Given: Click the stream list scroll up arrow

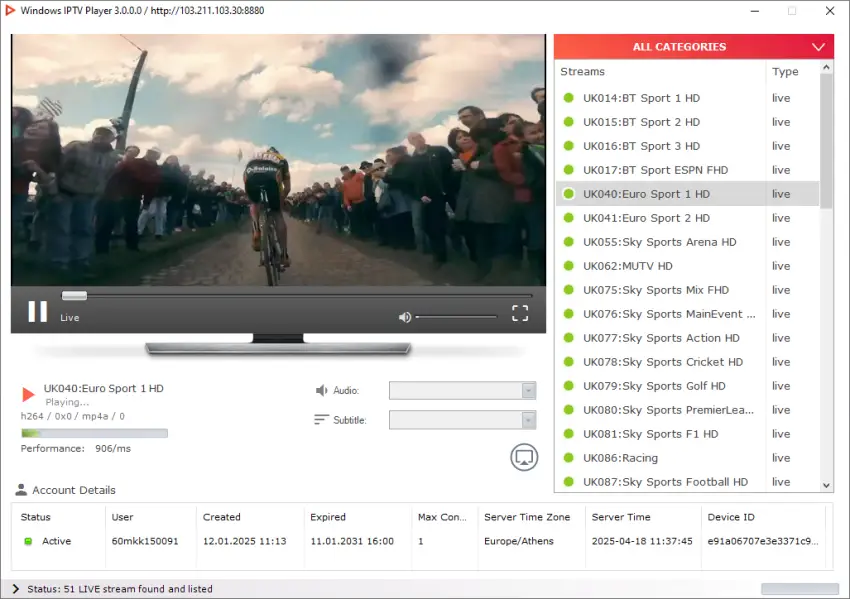Looking at the screenshot, I should coord(826,67).
